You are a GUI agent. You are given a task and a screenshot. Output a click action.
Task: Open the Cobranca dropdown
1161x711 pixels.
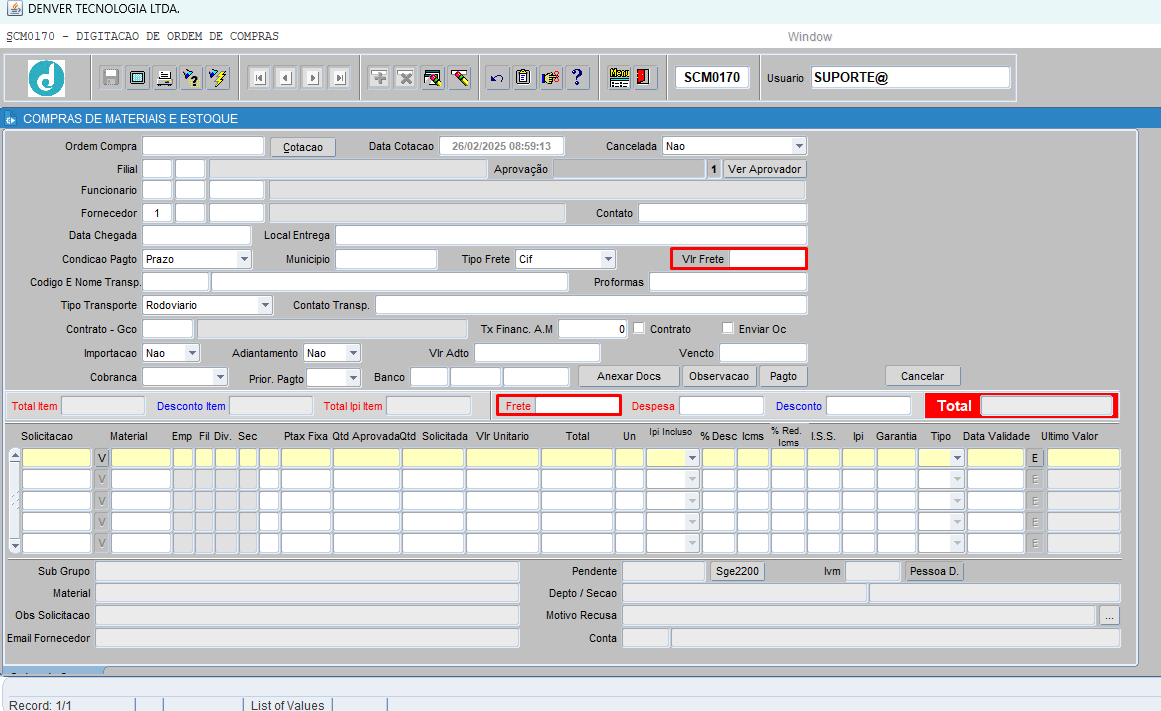click(220, 377)
